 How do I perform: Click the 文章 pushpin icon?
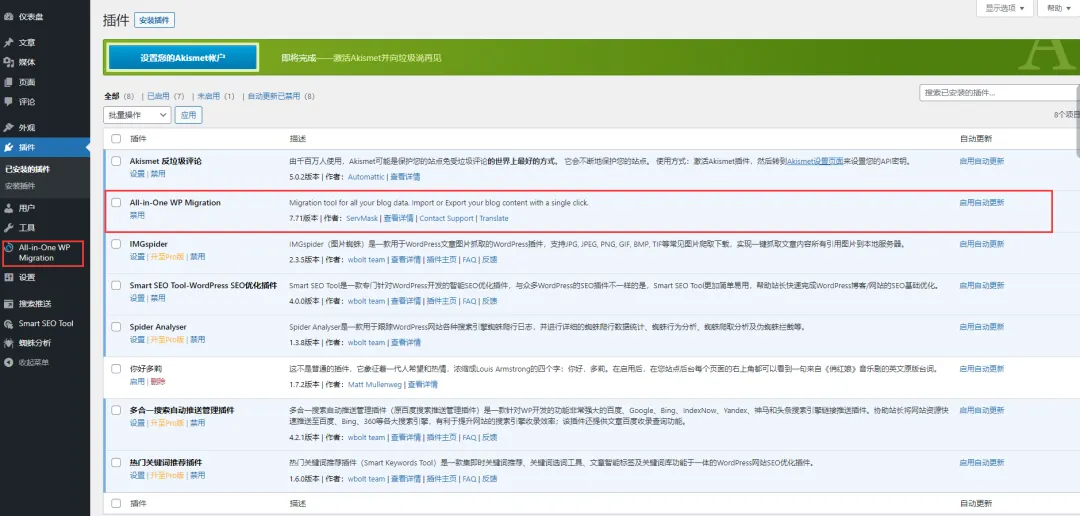(x=8, y=43)
